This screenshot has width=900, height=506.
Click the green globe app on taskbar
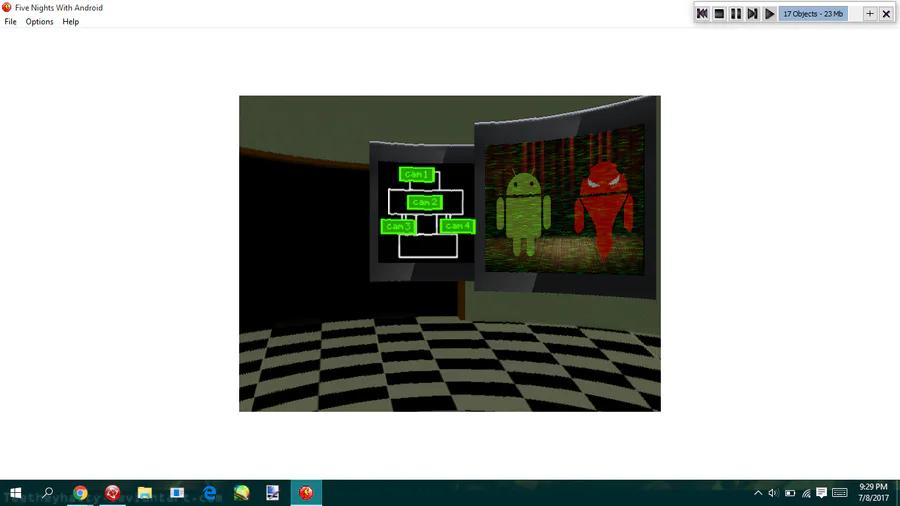click(242, 493)
